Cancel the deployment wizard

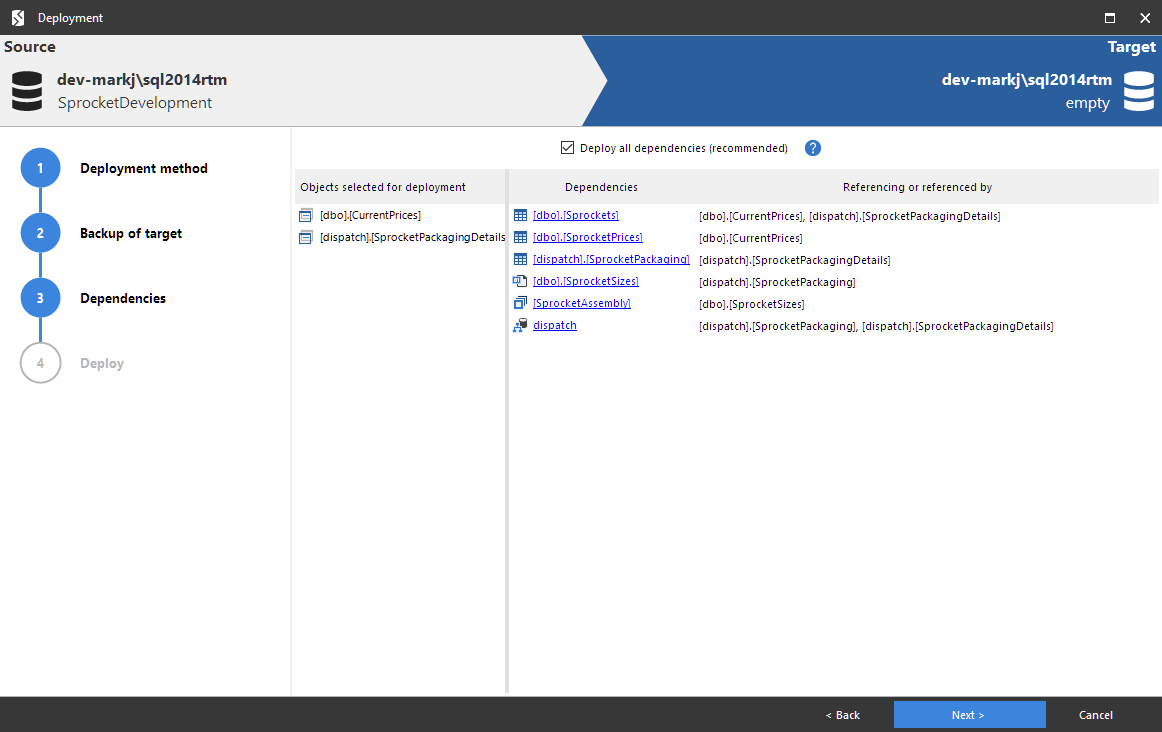tap(1095, 714)
